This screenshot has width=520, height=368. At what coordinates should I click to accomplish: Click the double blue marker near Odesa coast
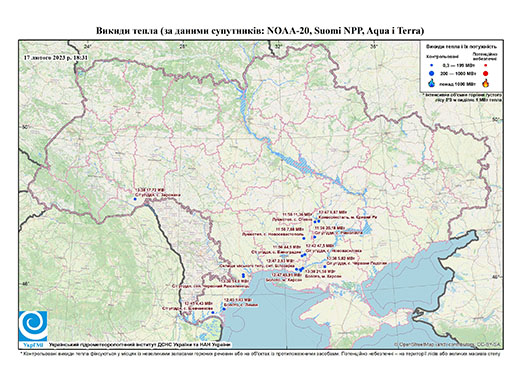(243, 276)
